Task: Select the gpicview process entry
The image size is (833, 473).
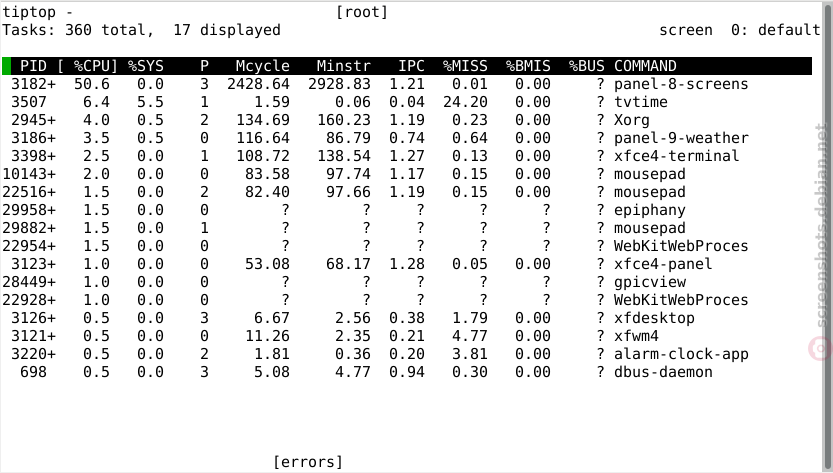Action: click(650, 282)
